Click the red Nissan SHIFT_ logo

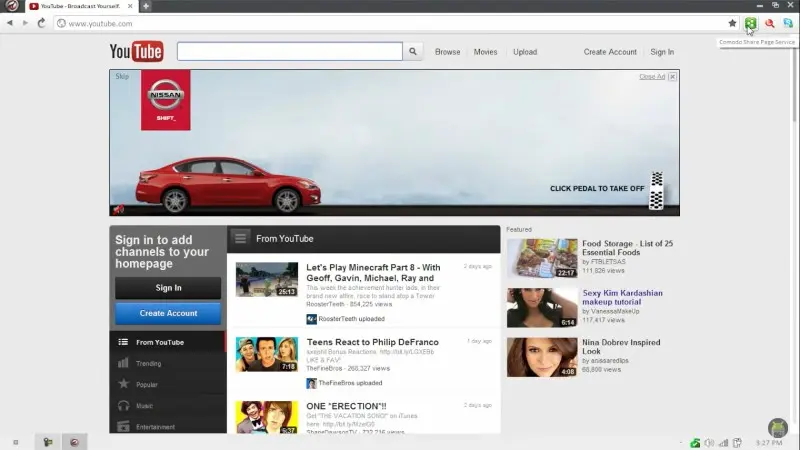pos(165,100)
